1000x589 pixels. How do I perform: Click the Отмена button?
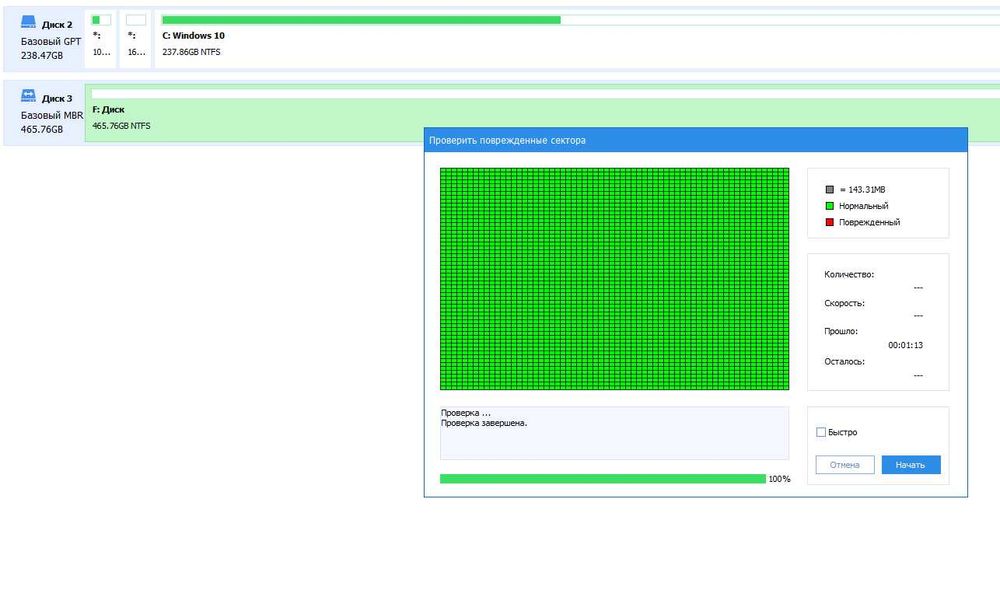tap(844, 465)
